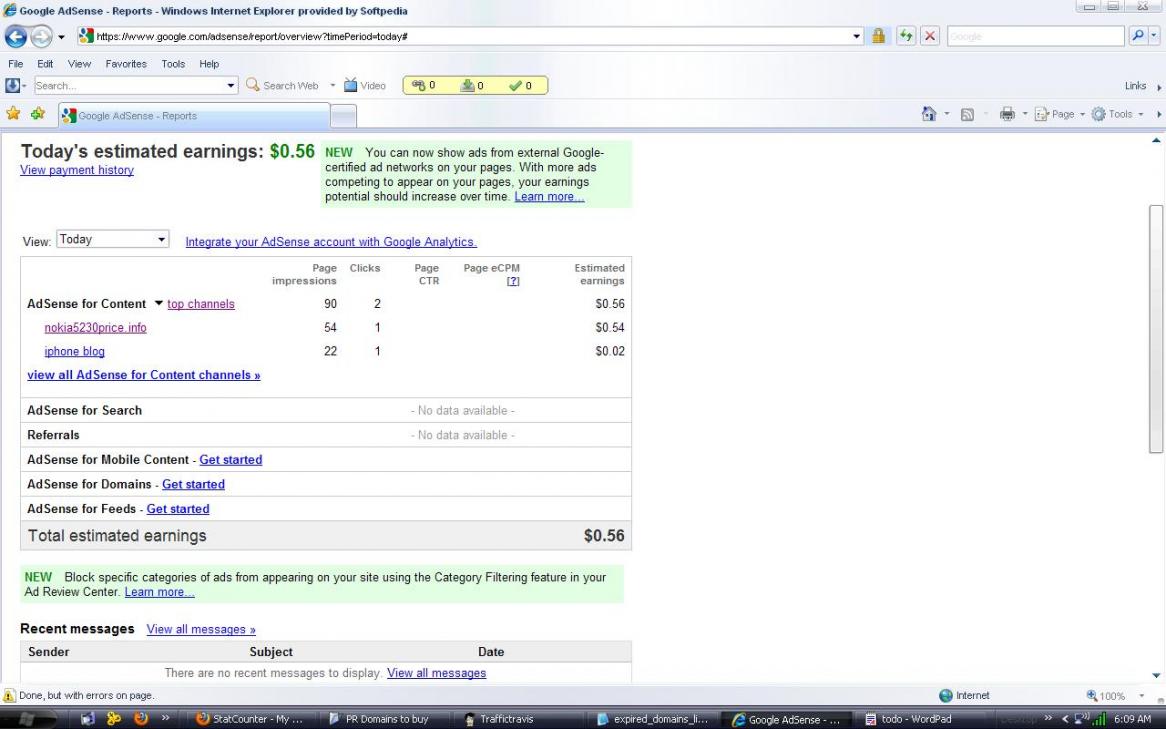Click Integrate your AdSense account with Google Analytics
This screenshot has width=1166, height=729.
(331, 242)
